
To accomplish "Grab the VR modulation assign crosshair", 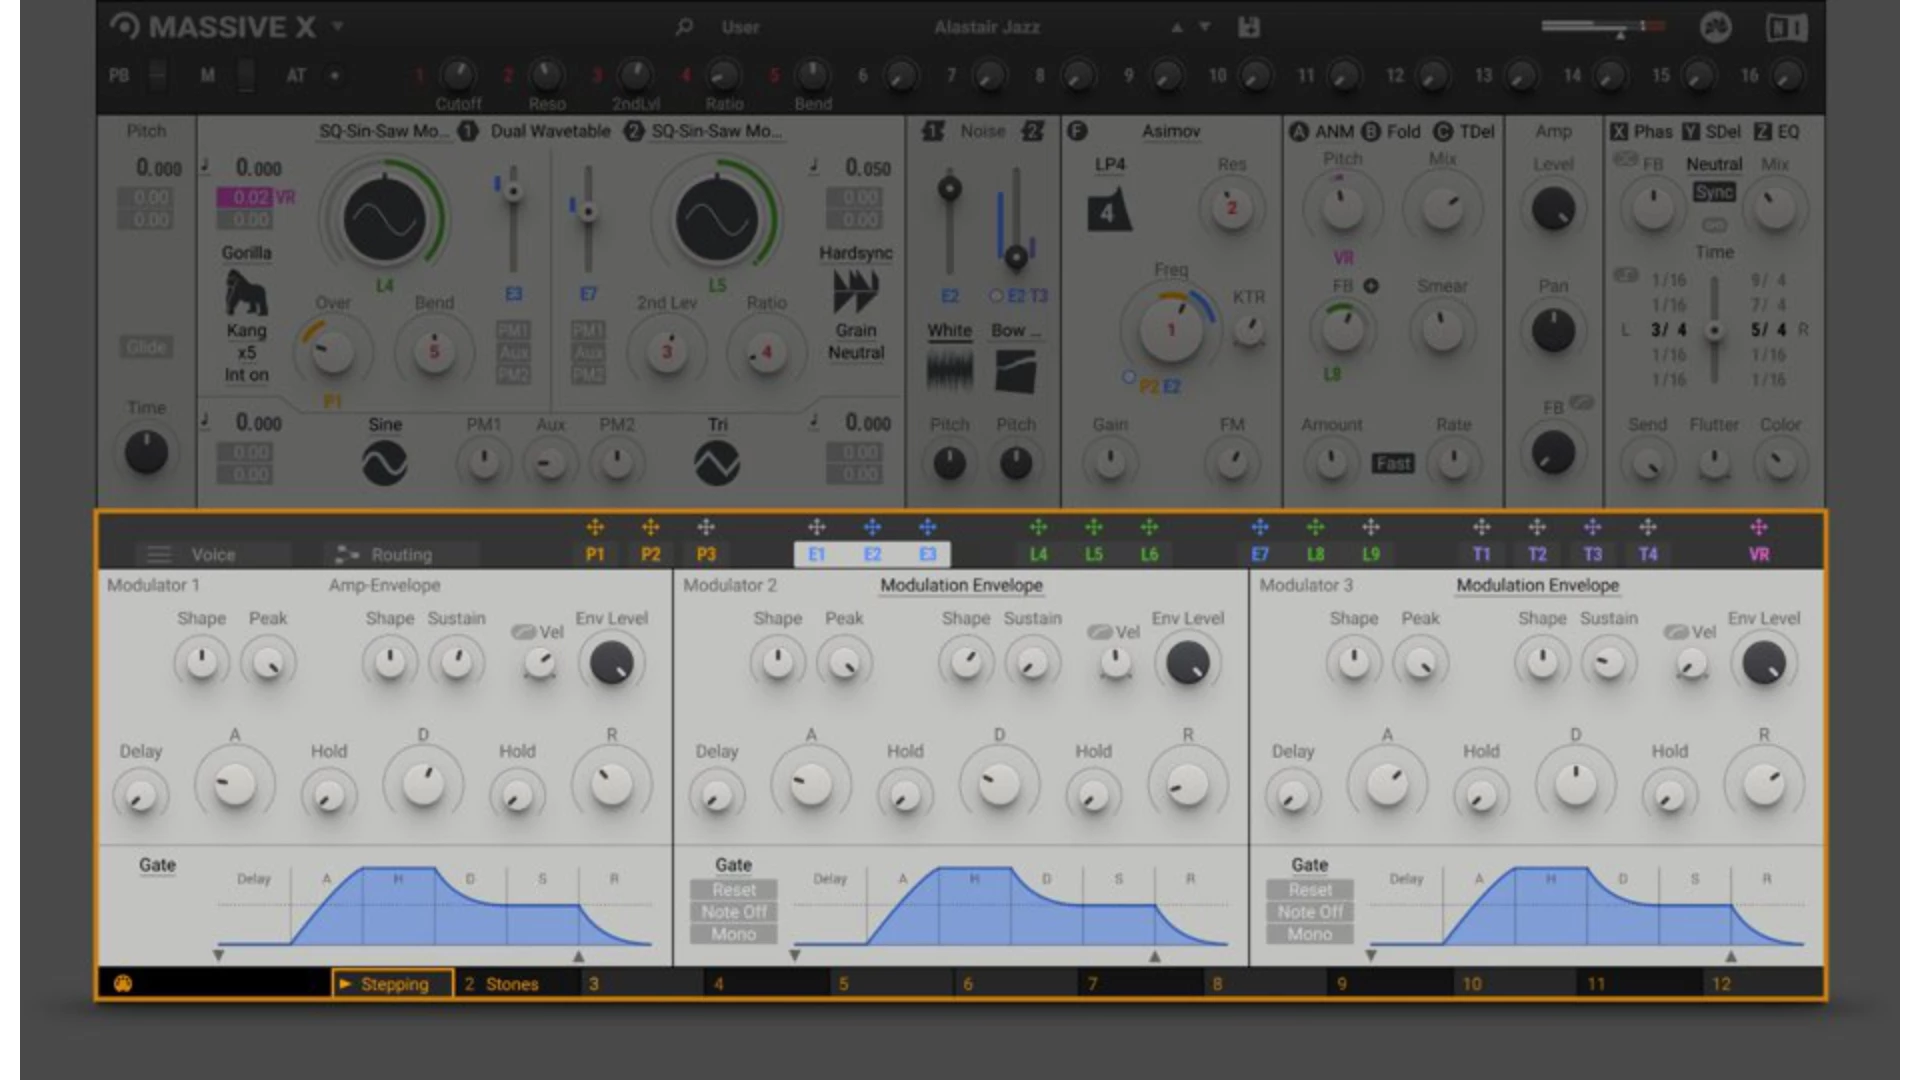I will (1759, 527).
